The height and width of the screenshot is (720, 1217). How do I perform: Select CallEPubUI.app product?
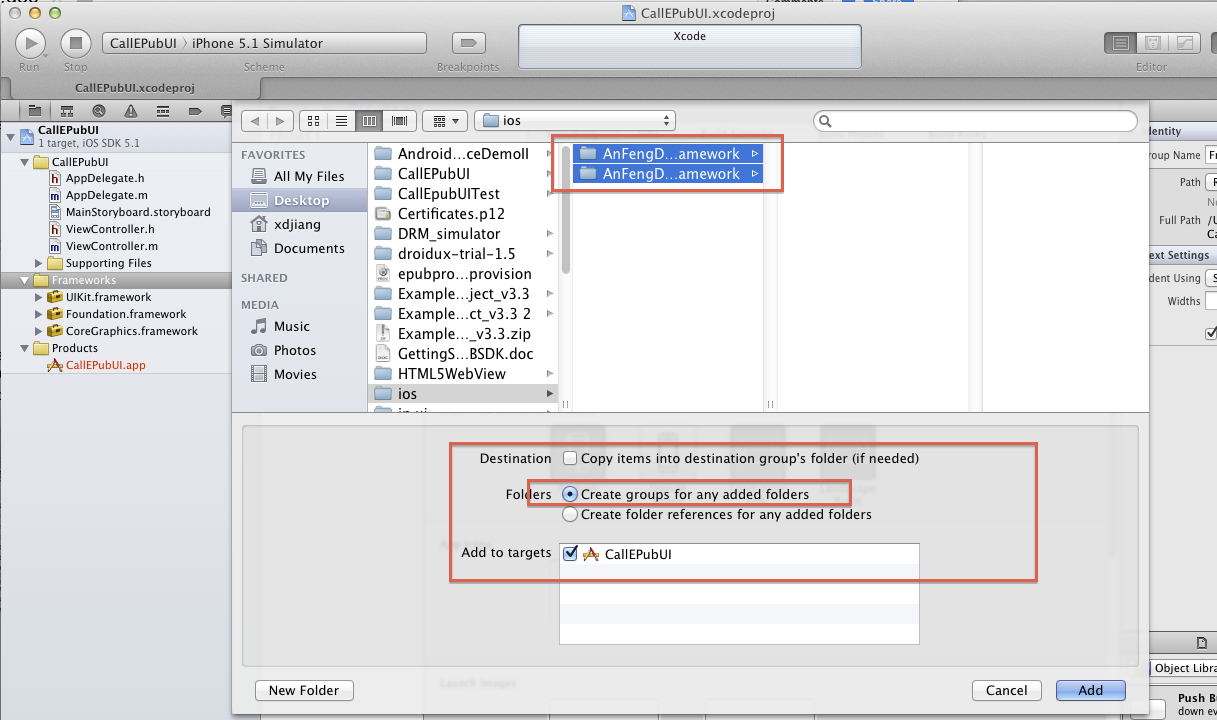(x=105, y=365)
